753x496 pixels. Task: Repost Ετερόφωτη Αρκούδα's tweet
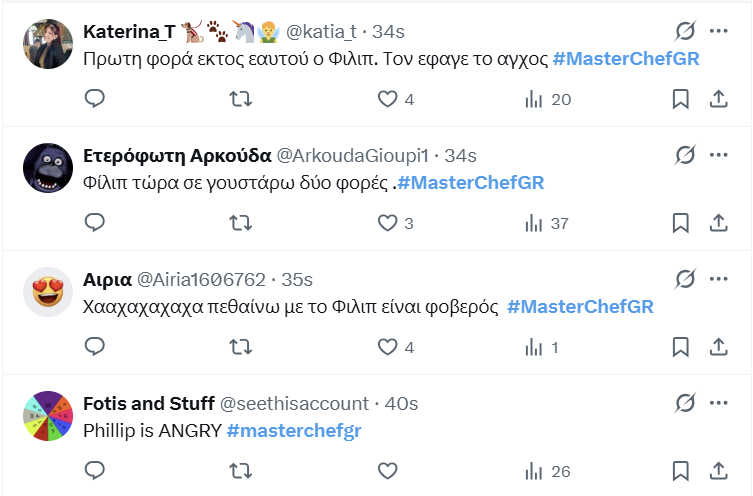tap(241, 222)
